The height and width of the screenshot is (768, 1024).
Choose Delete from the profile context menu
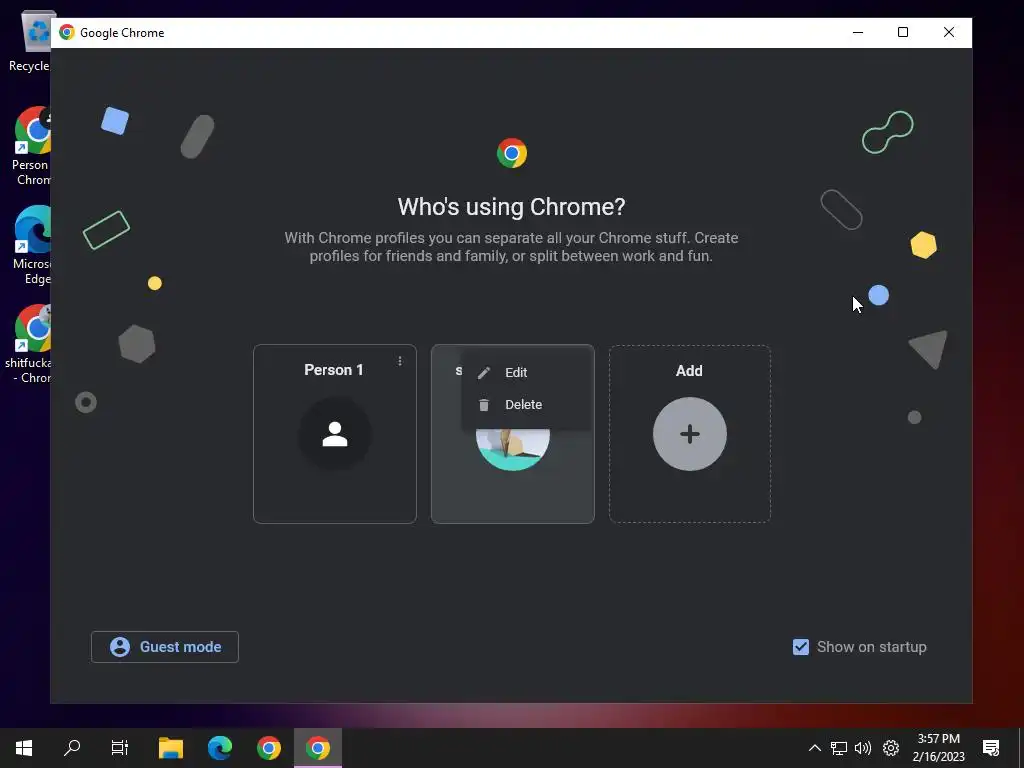[526, 404]
